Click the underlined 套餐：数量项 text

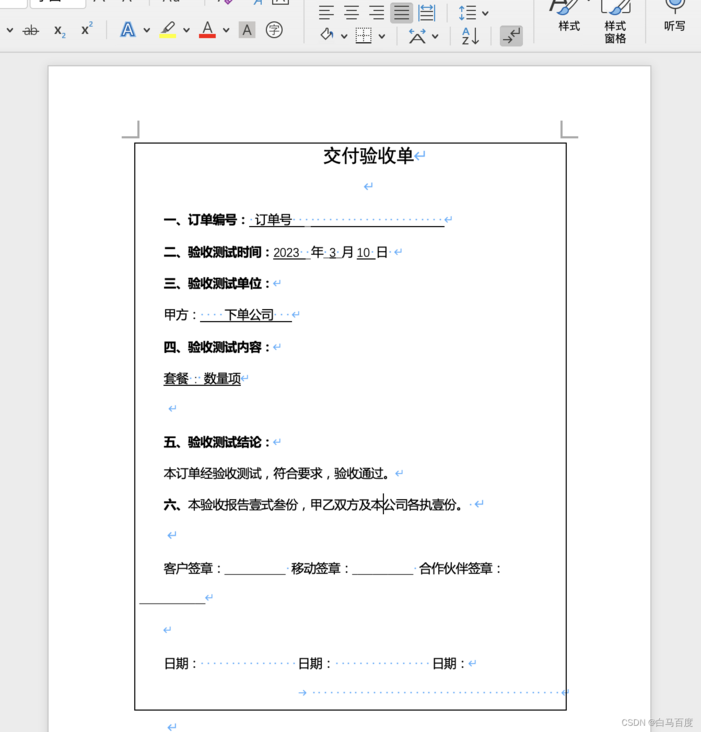point(202,379)
